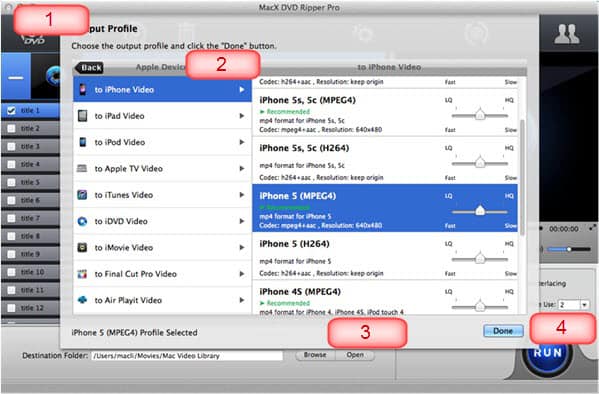Tick the title 7 checkbox
Viewport: 599px width, 394px height.
click(11, 218)
